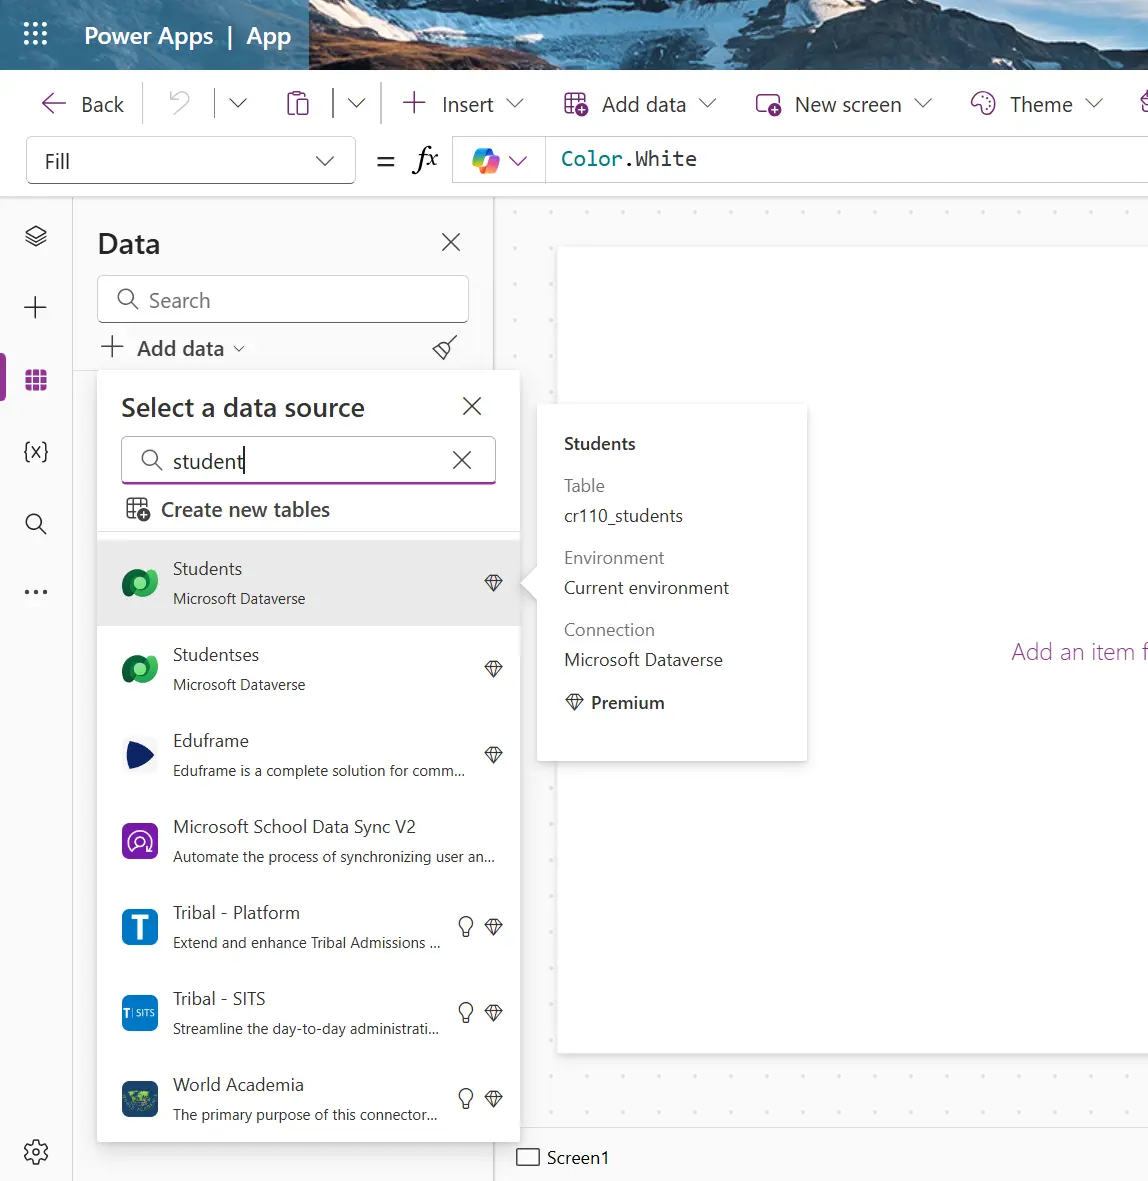Open the Tree view panel from the left rail
This screenshot has width=1148, height=1181.
pos(36,236)
